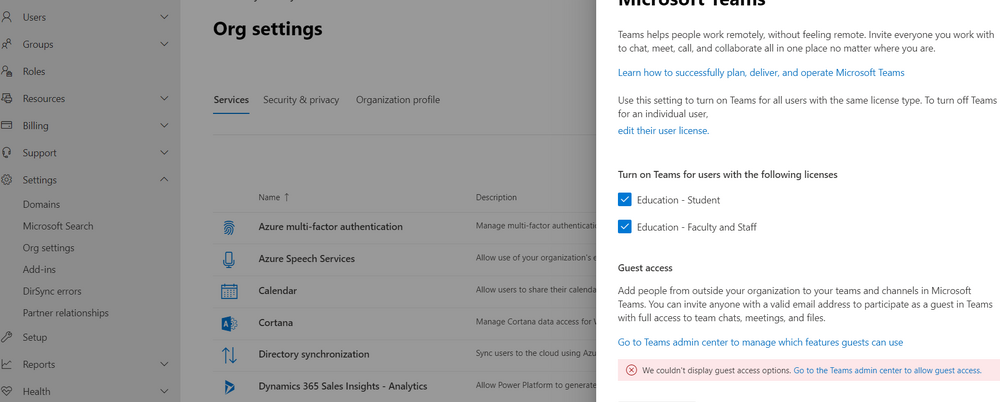Expand the Health menu chevron
Screen dimensions: 1000x402
164,391
